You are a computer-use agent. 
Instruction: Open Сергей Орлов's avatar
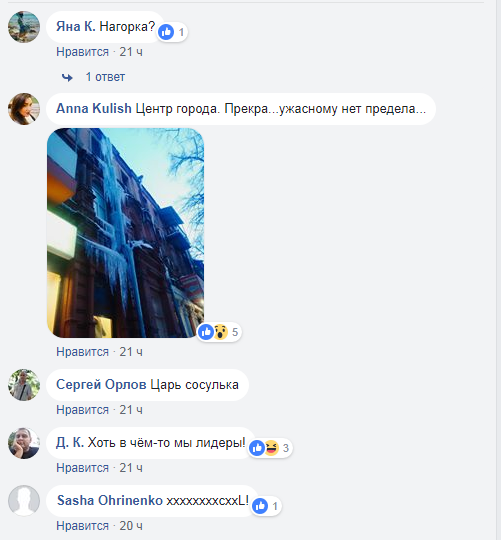24,385
